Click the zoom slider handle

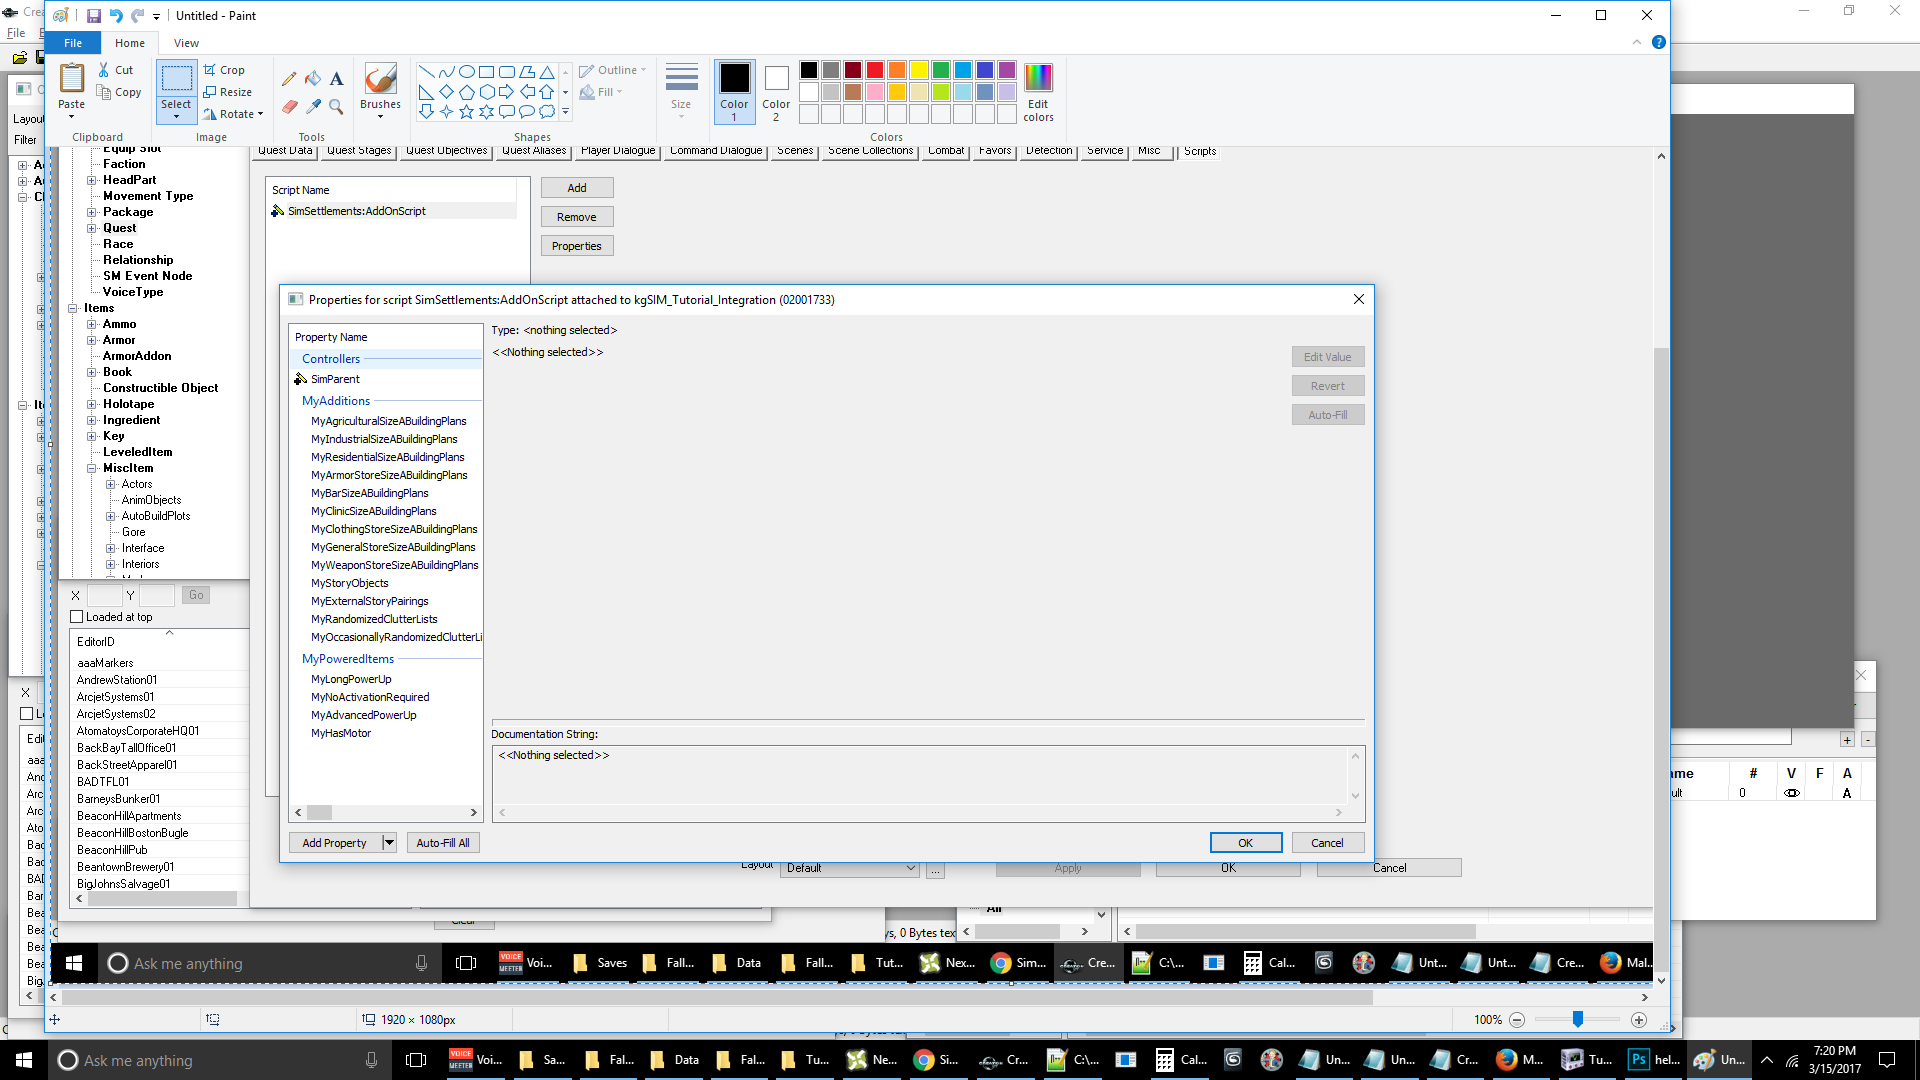(x=1578, y=1019)
